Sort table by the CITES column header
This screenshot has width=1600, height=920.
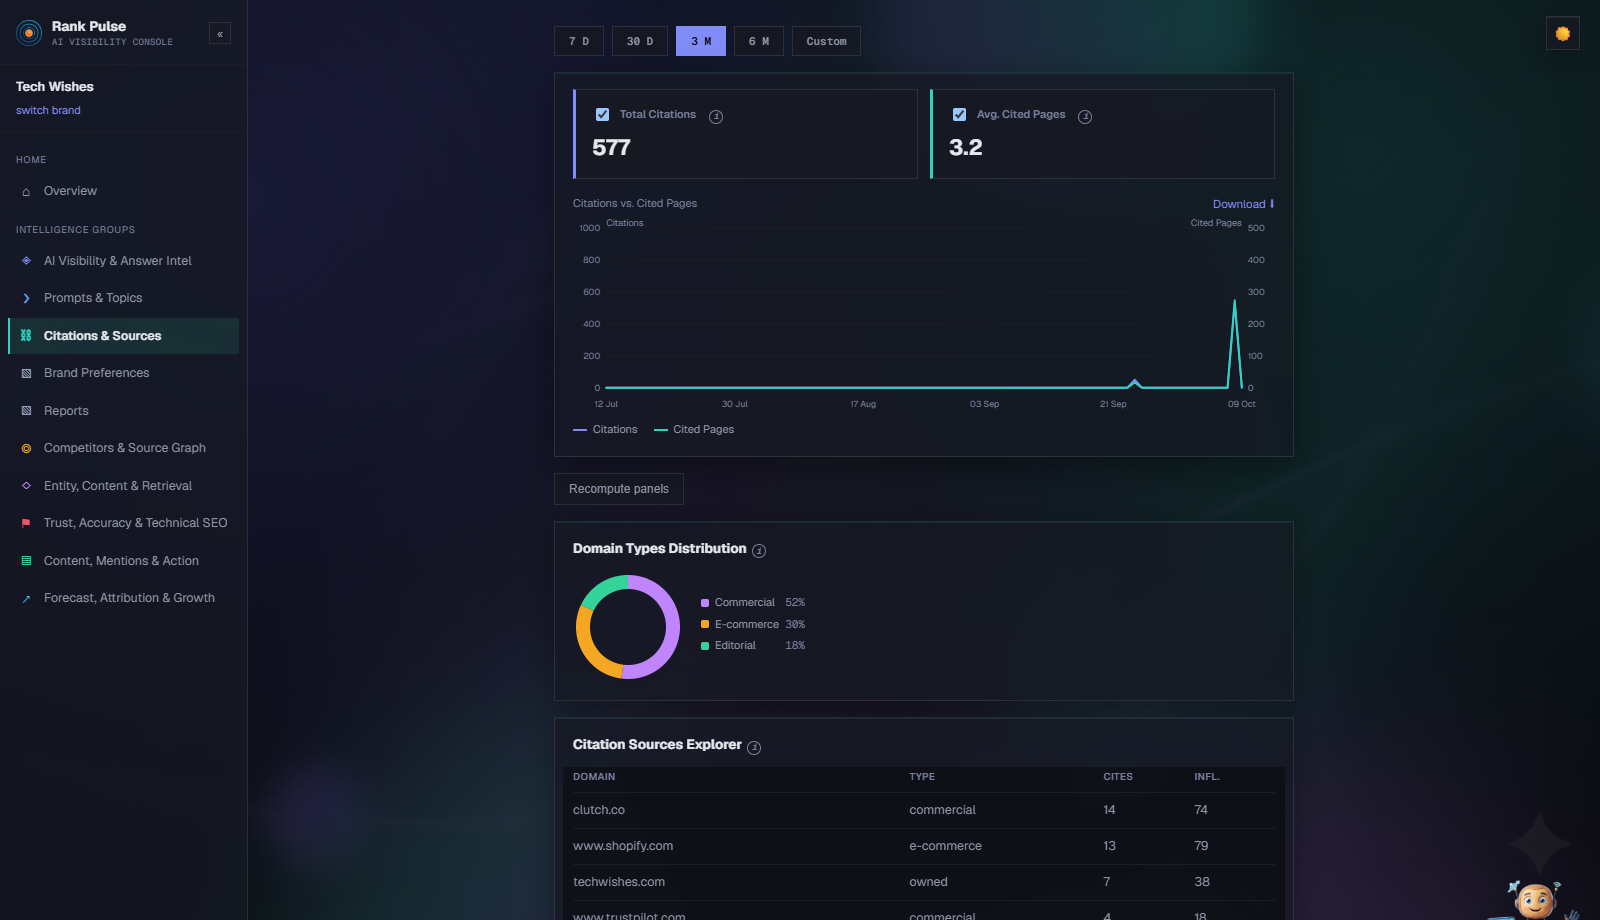[1118, 777]
